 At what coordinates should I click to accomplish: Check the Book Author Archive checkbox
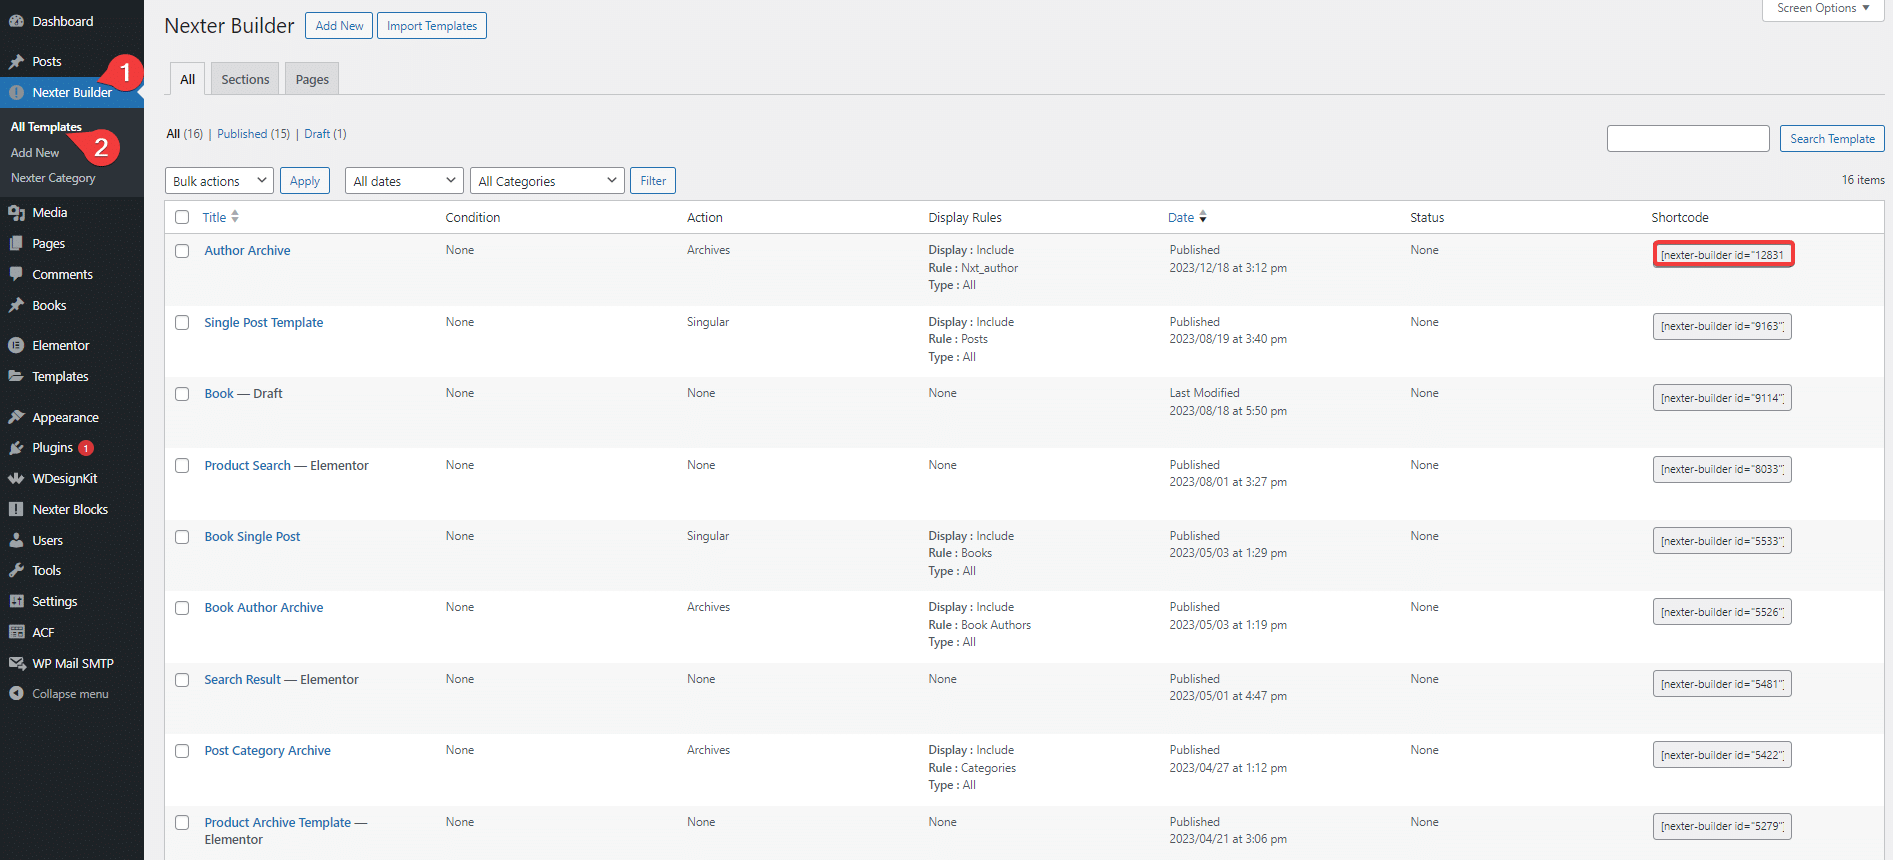click(182, 608)
